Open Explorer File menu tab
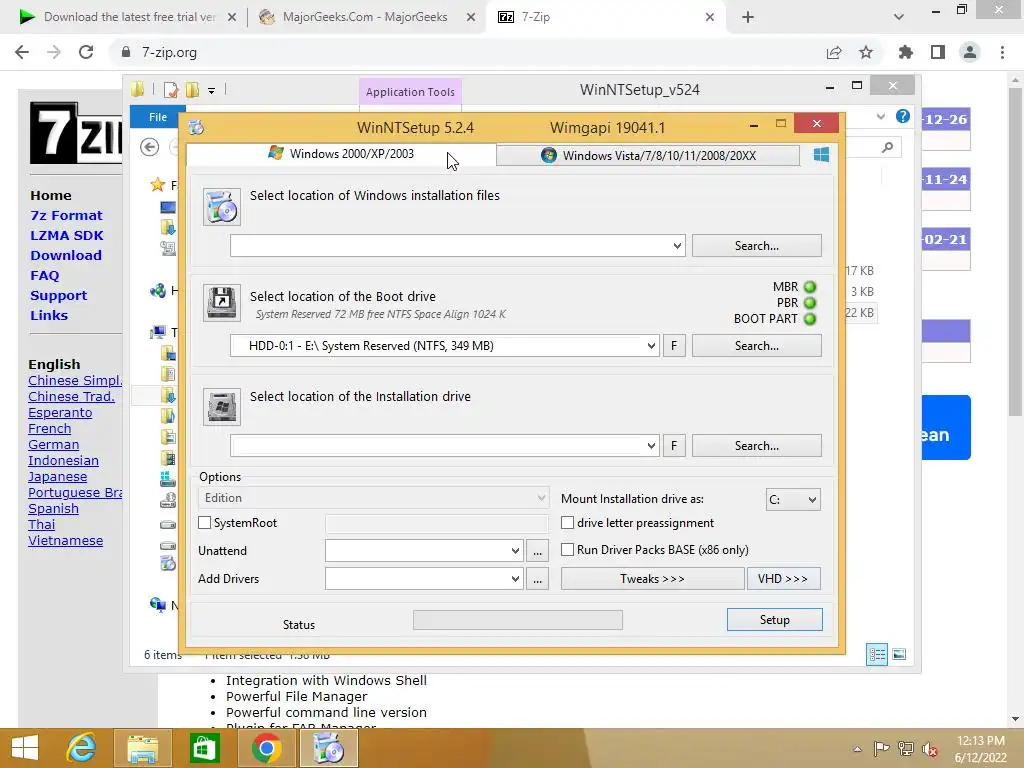Image resolution: width=1024 pixels, height=768 pixels. (x=157, y=117)
